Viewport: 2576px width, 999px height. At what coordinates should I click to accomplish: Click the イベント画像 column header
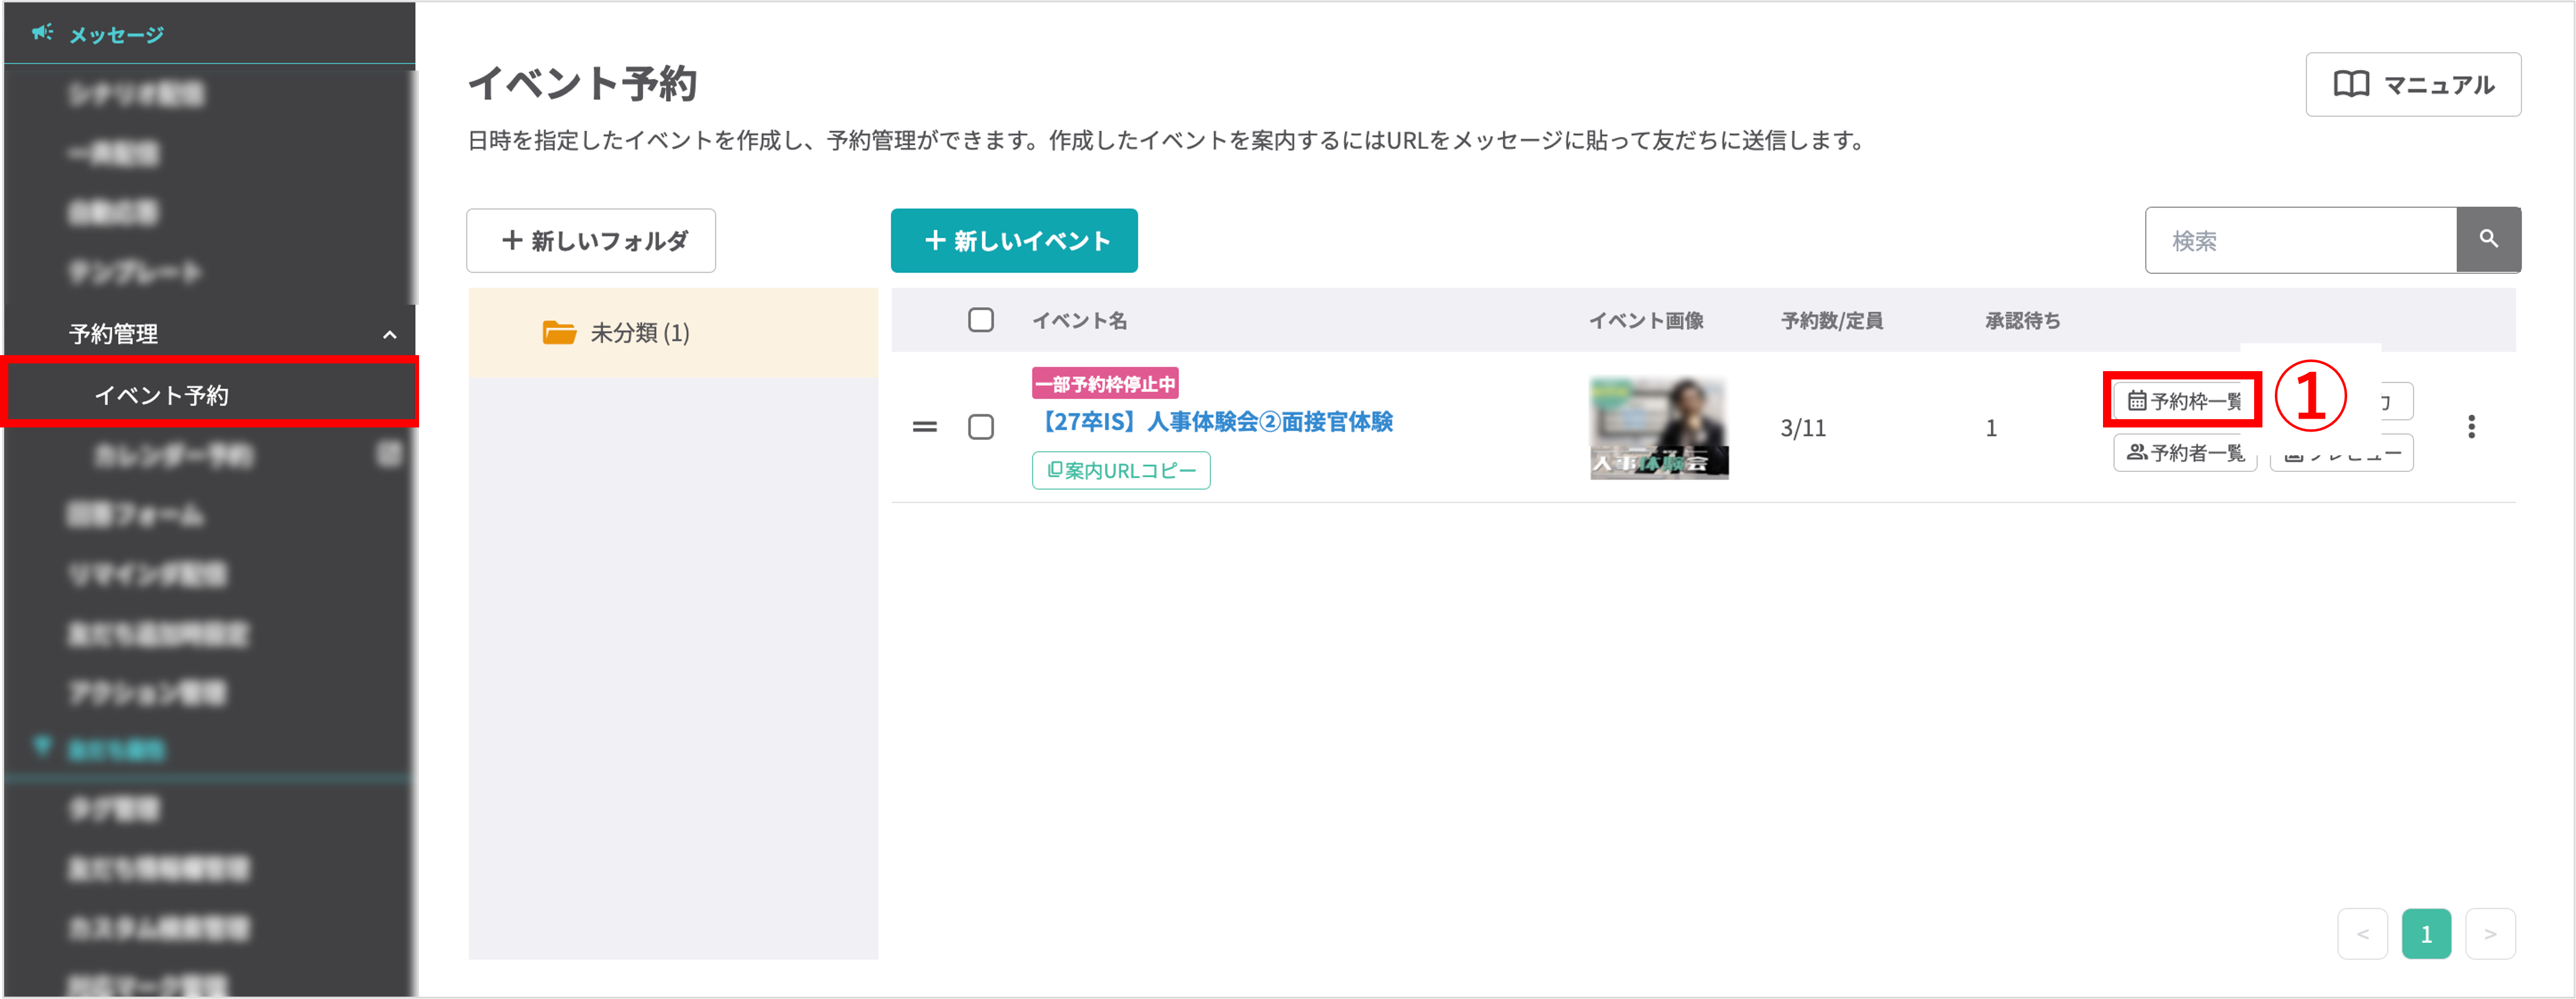coord(1646,321)
